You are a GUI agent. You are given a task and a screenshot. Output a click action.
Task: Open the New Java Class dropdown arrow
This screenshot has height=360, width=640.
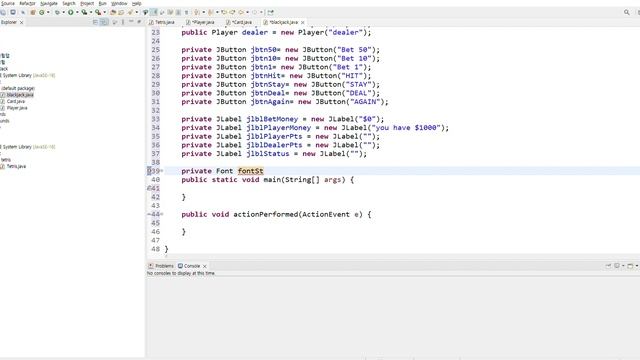48,12
